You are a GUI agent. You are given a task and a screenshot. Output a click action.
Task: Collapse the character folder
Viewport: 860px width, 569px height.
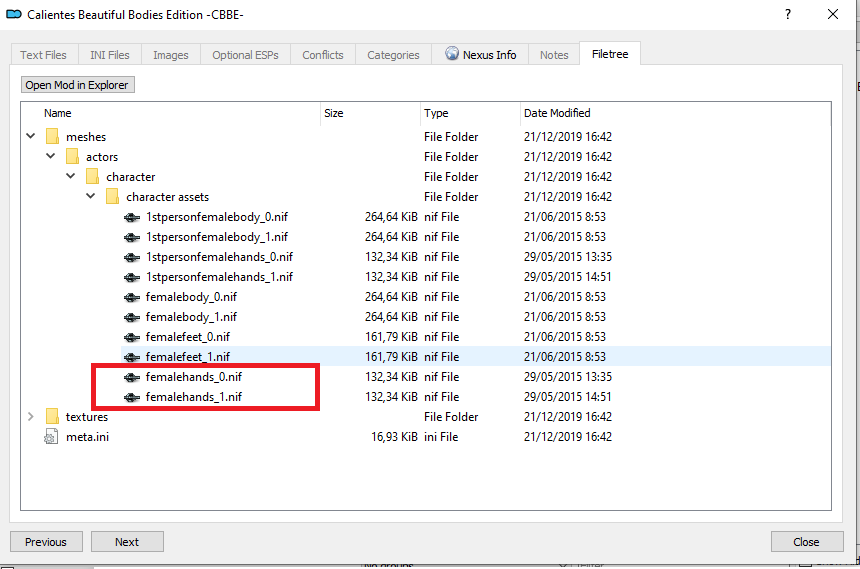(x=71, y=176)
